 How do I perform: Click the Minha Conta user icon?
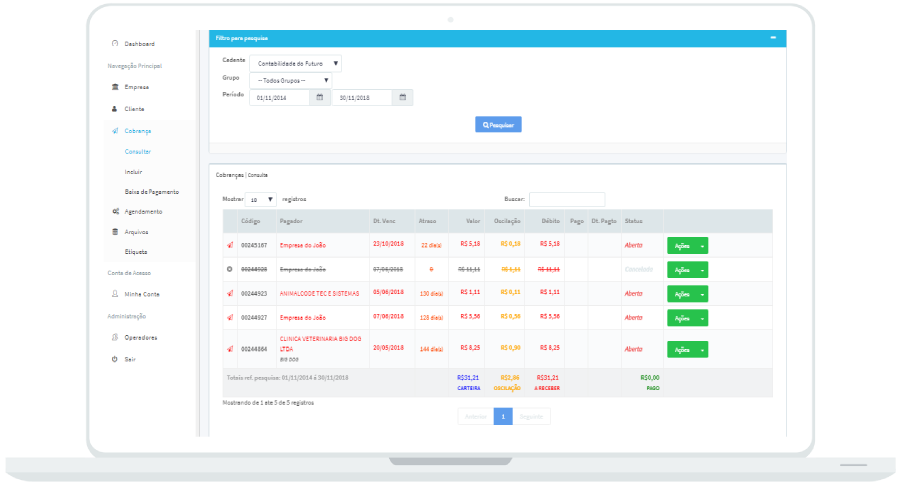pos(115,294)
